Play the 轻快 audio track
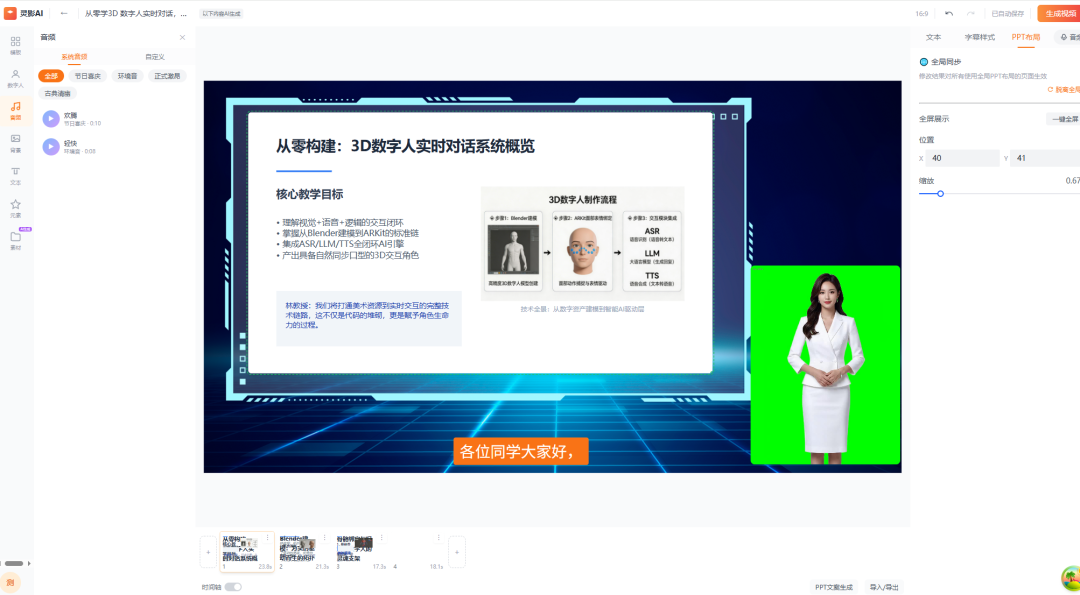1080x595 pixels. tap(51, 146)
